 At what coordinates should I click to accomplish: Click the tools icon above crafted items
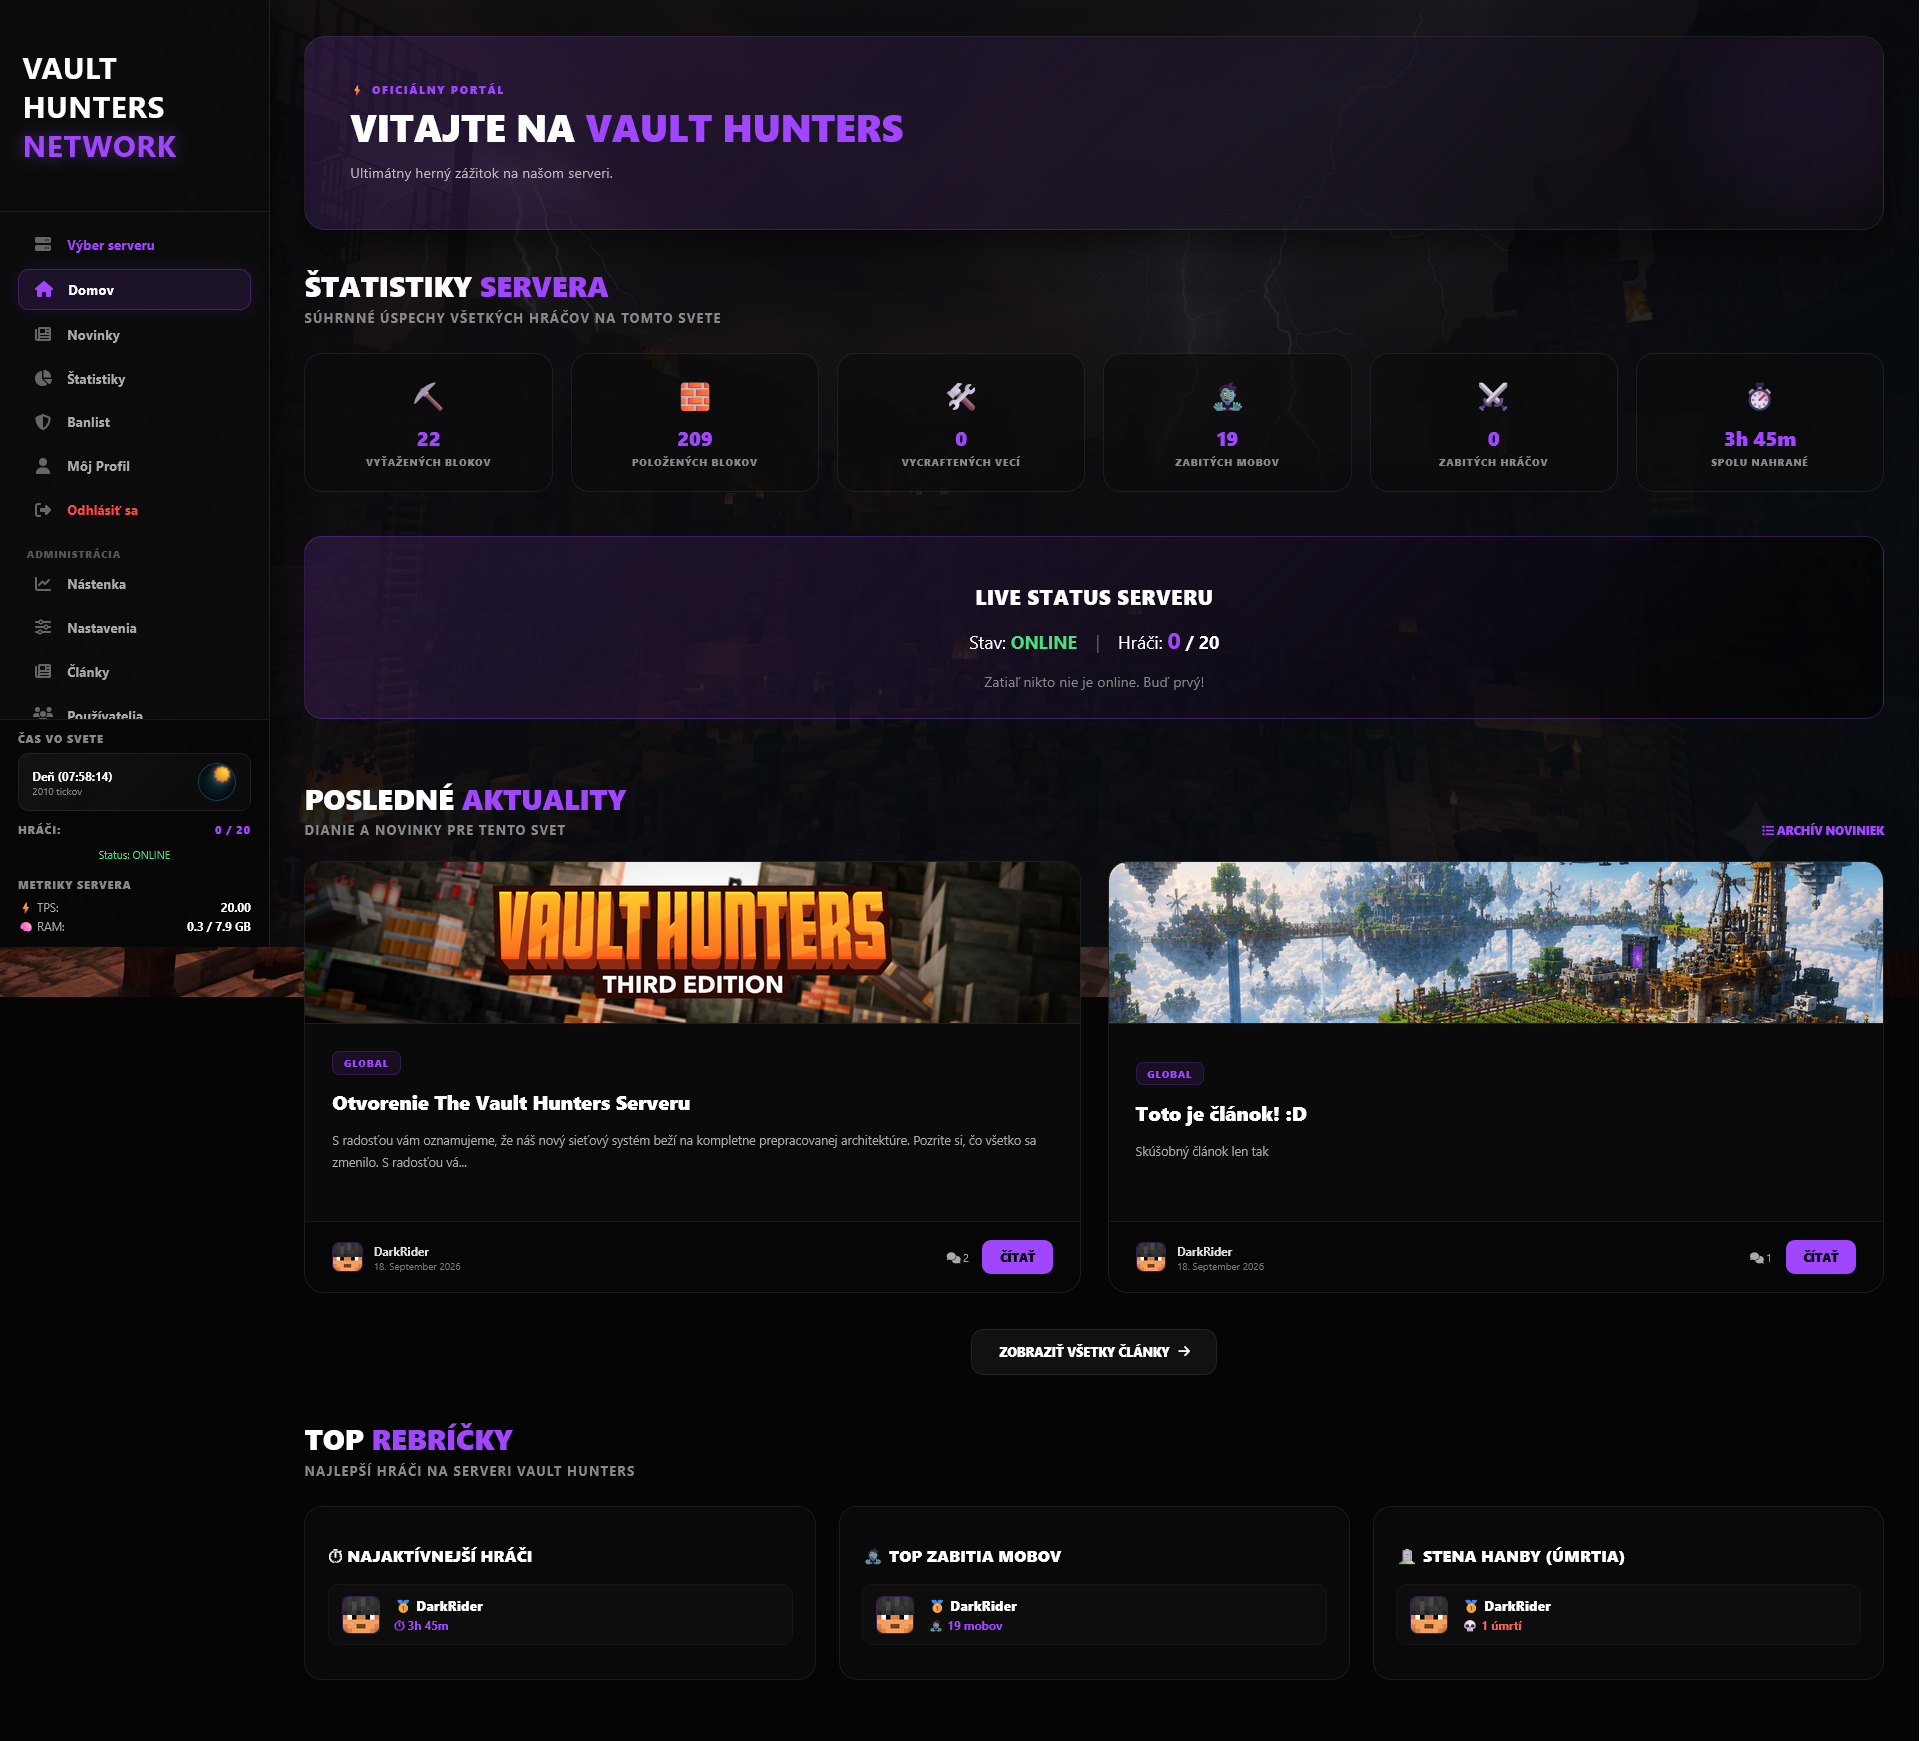tap(961, 397)
